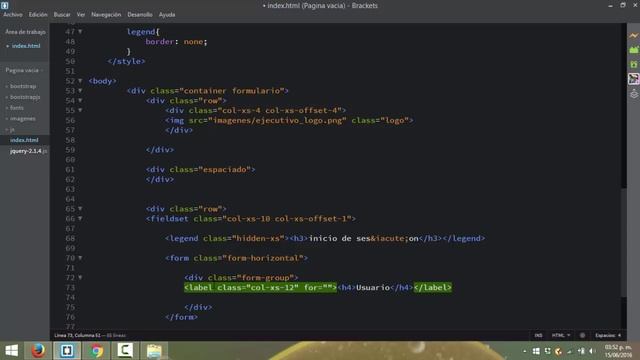Fold the form tag at line 70
Viewport: 640px width, 360px height.
80,258
